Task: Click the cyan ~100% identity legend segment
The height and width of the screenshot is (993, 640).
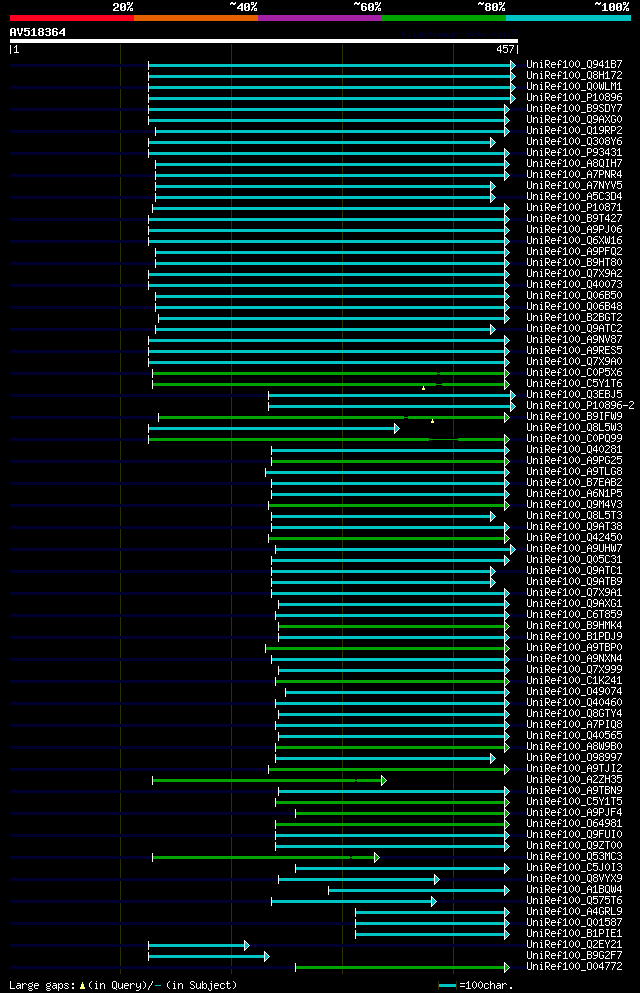Action: click(568, 18)
